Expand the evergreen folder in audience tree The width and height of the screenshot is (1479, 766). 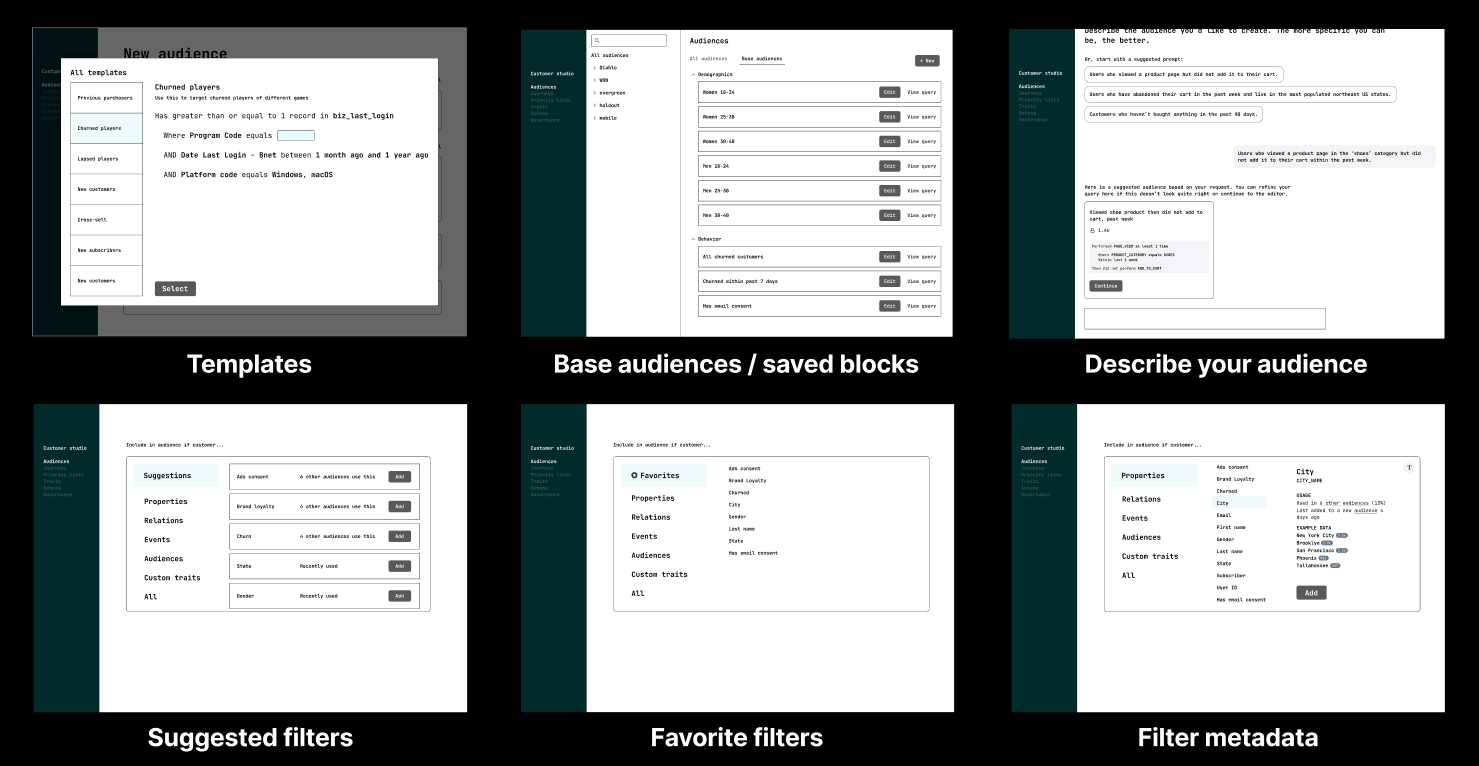[x=594, y=93]
